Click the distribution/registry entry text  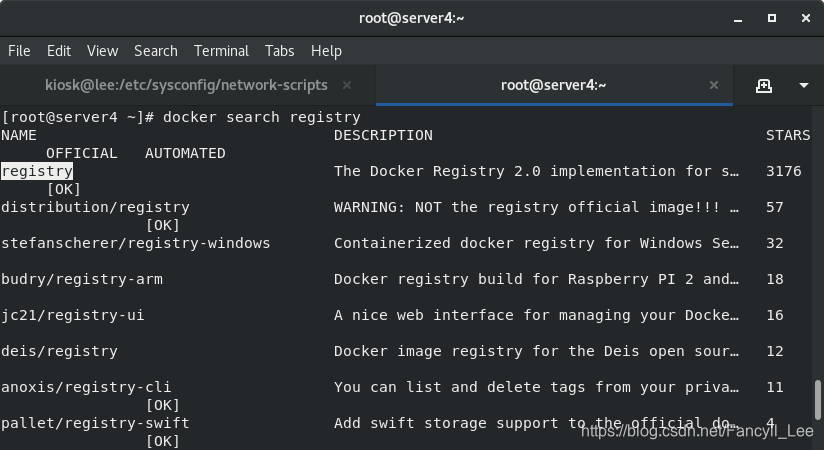click(x=95, y=207)
